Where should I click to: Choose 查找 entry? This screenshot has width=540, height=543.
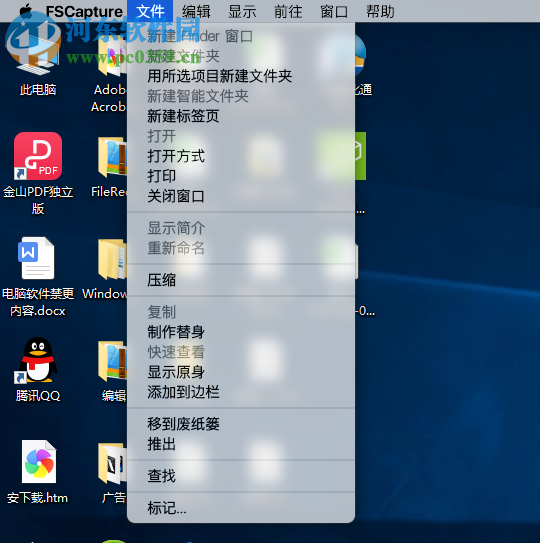click(241, 476)
